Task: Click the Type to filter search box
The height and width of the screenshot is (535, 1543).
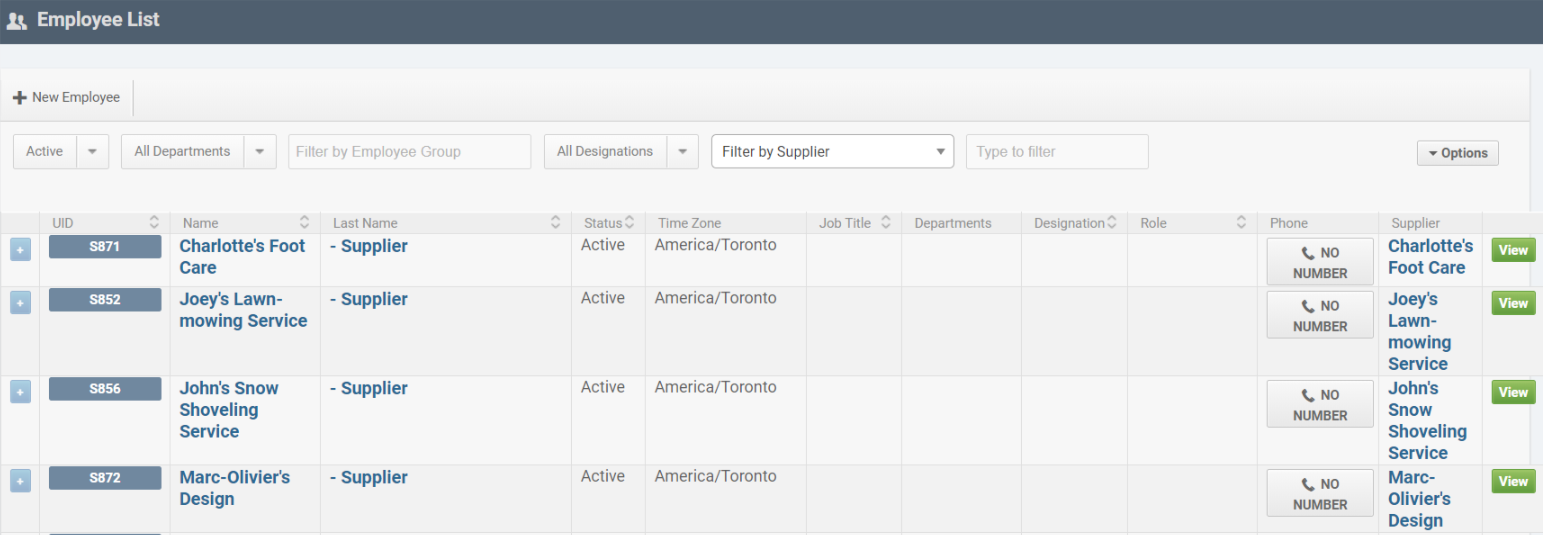Action: 1056,152
